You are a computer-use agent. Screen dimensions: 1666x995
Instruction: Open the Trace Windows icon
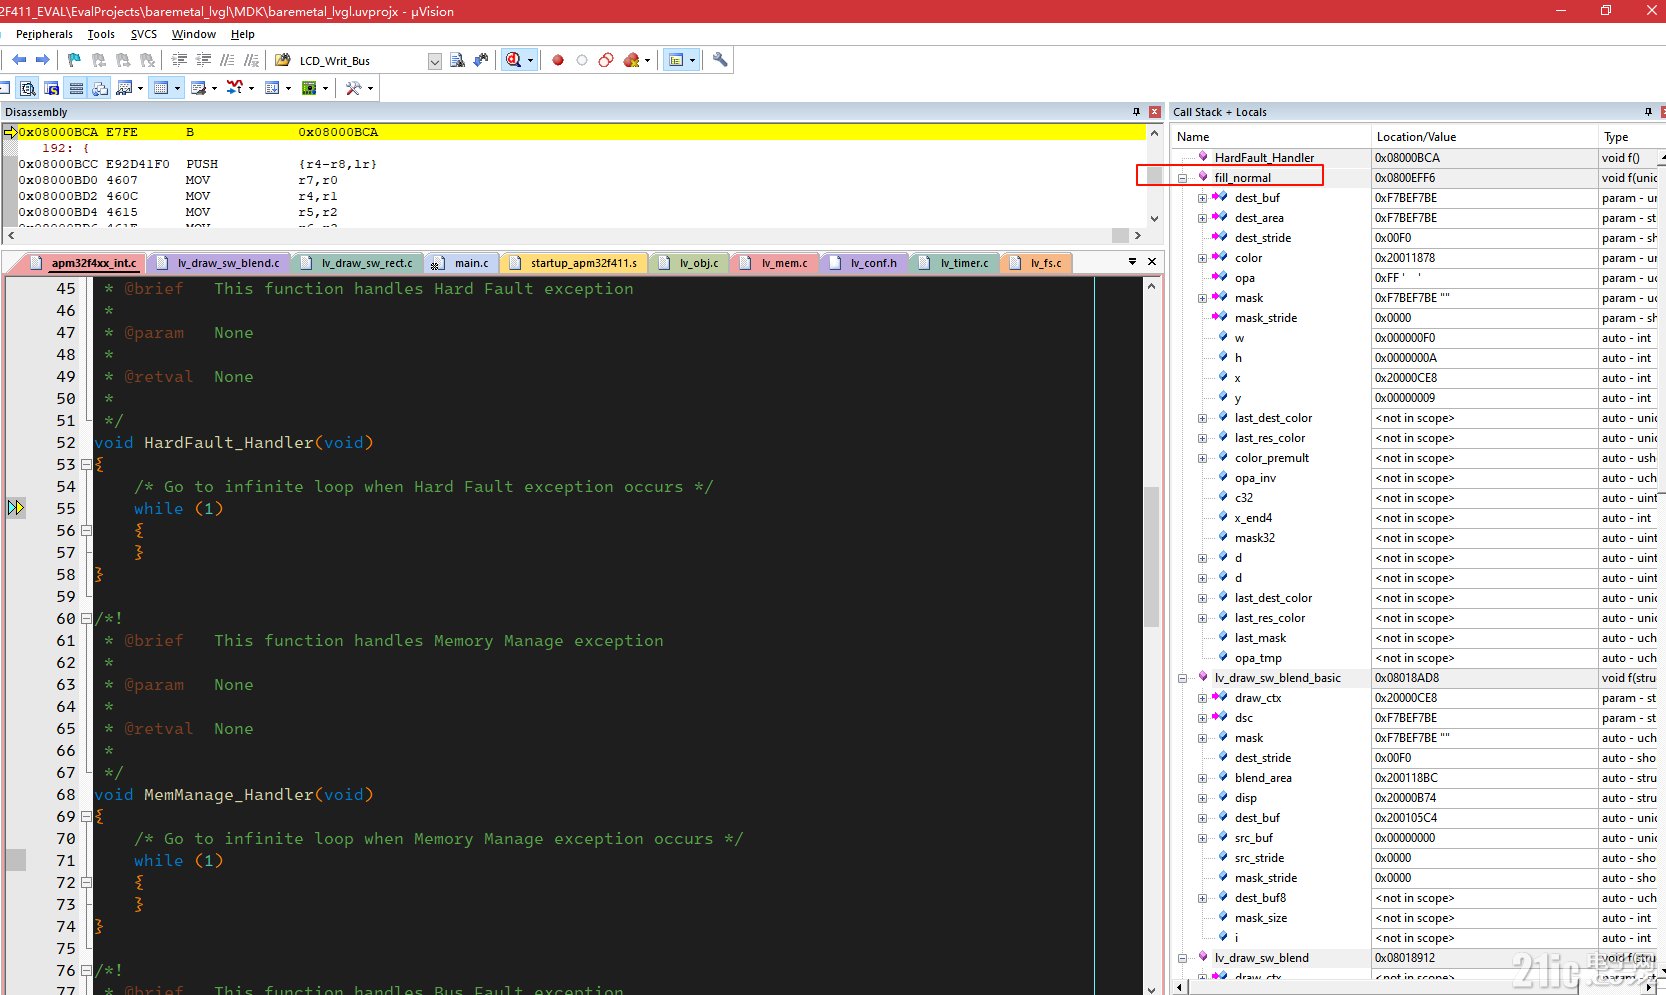tap(272, 88)
